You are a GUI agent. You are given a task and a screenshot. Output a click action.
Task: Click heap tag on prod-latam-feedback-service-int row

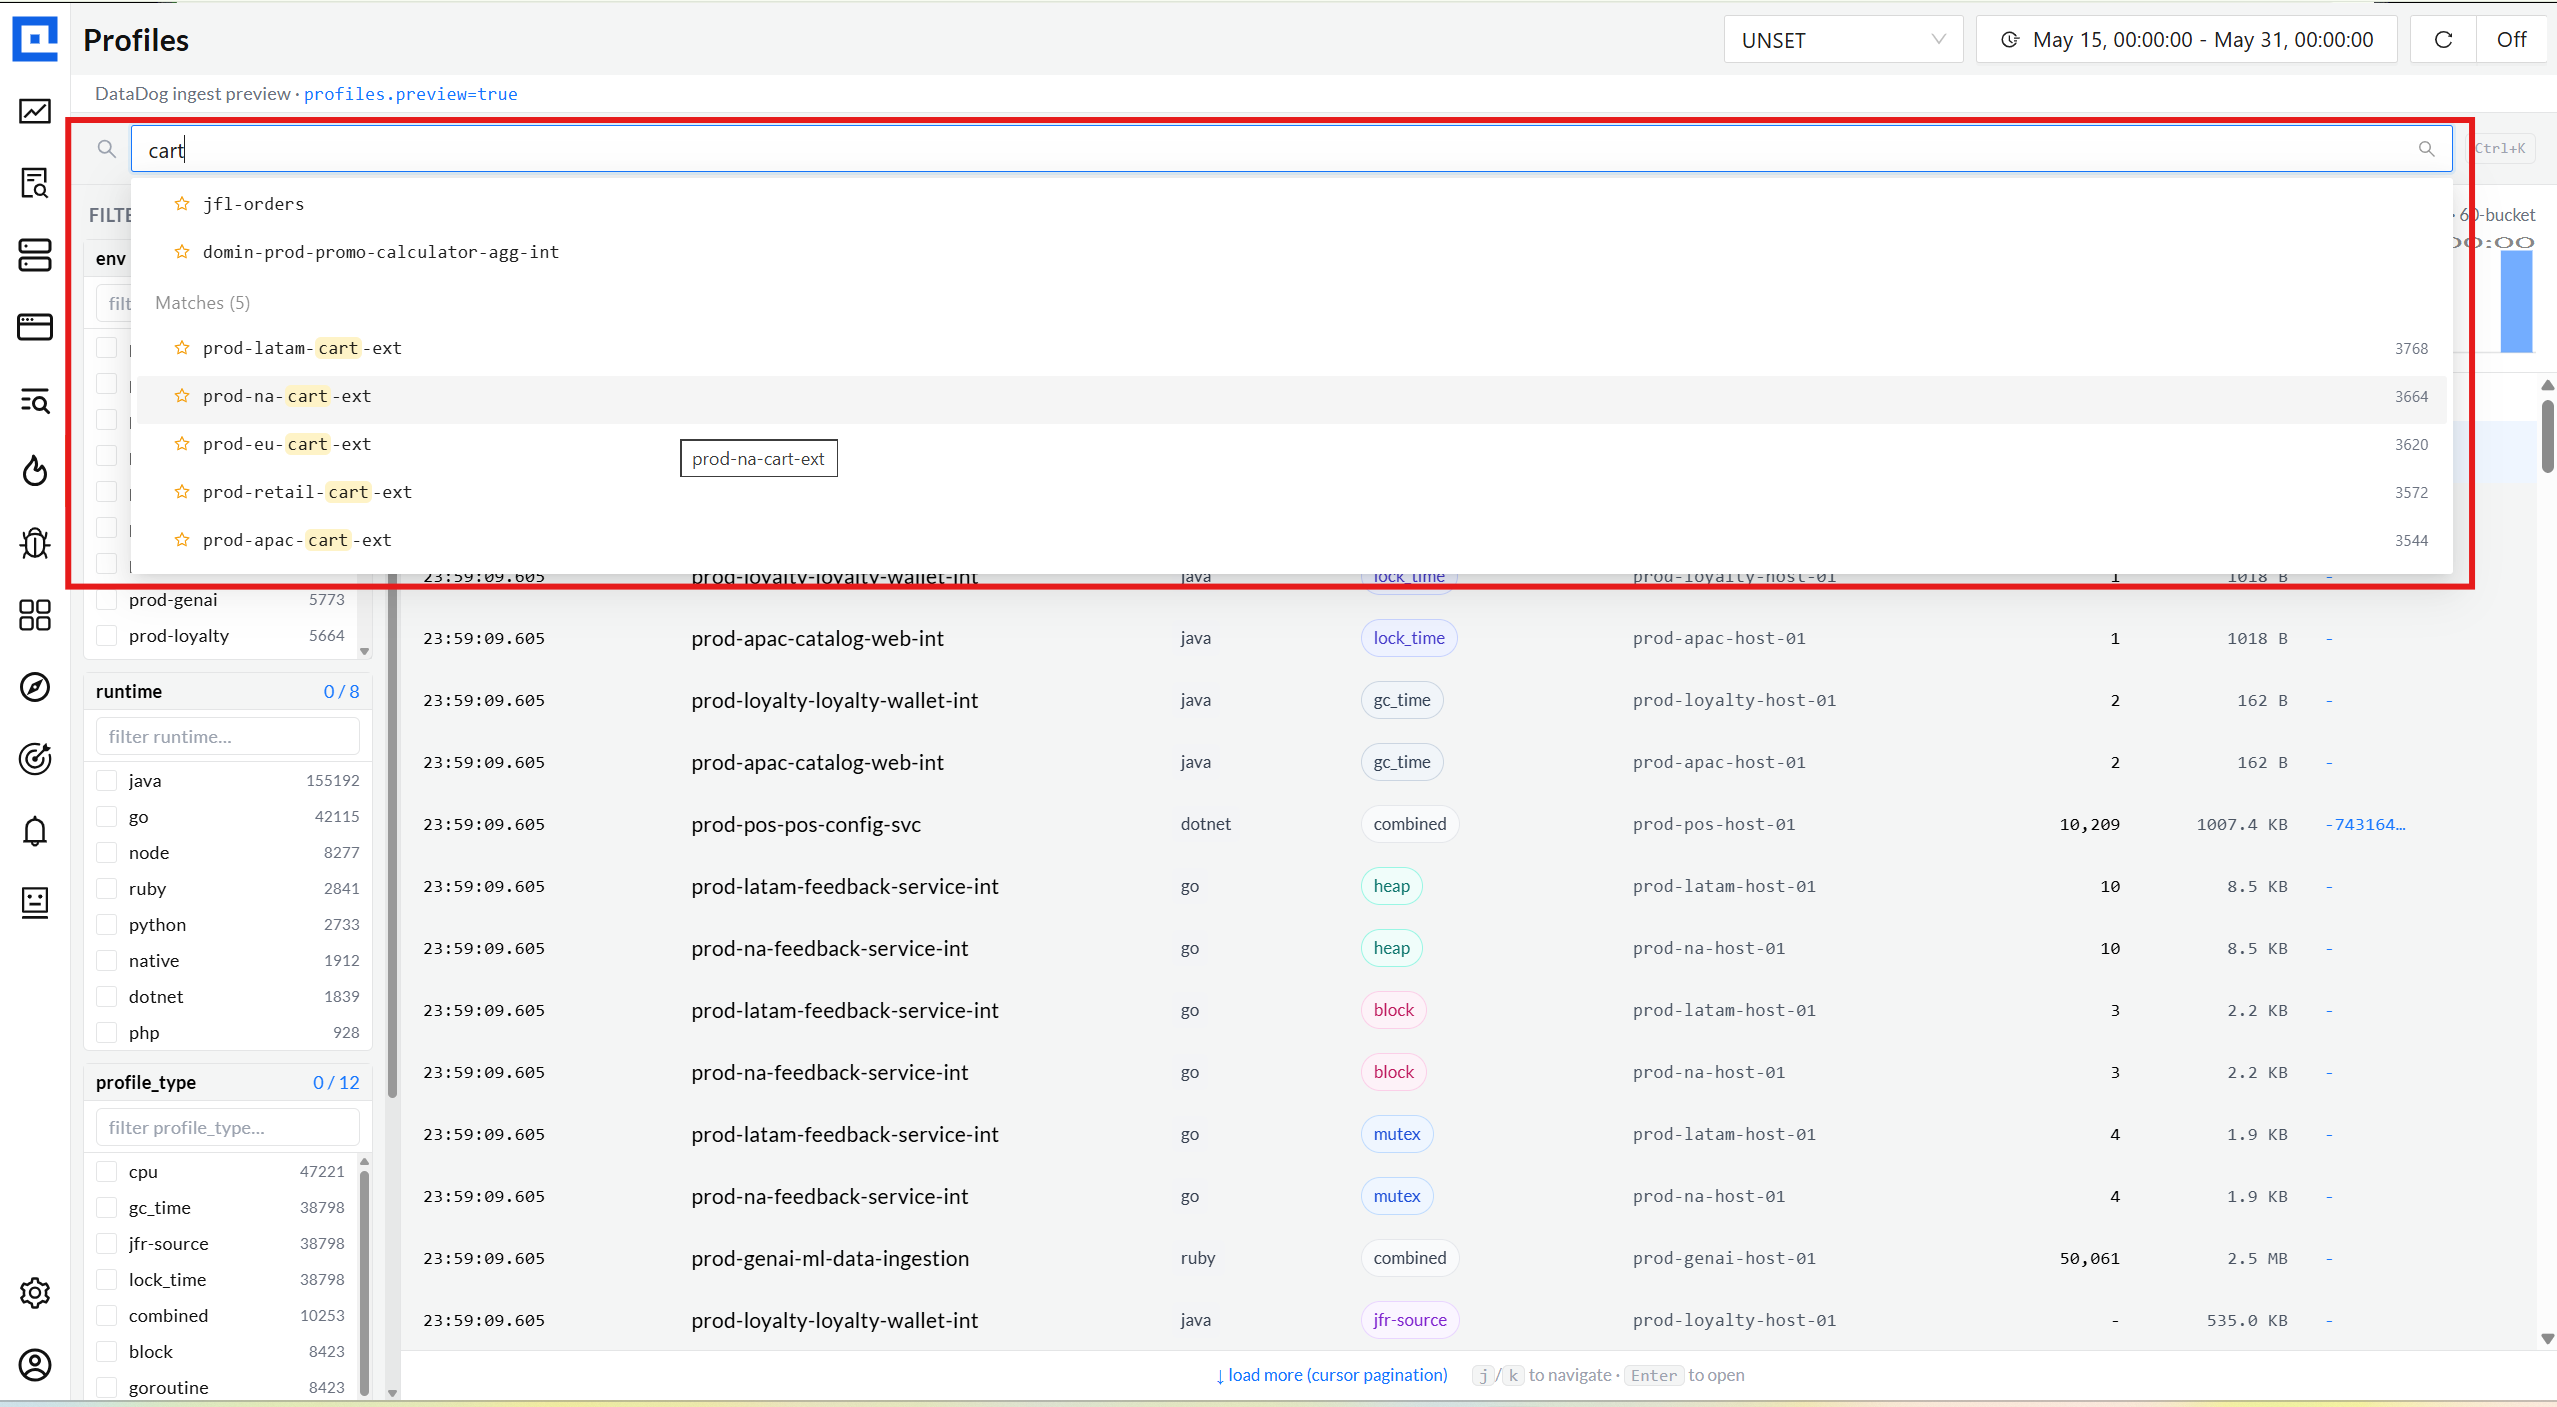tap(1391, 886)
